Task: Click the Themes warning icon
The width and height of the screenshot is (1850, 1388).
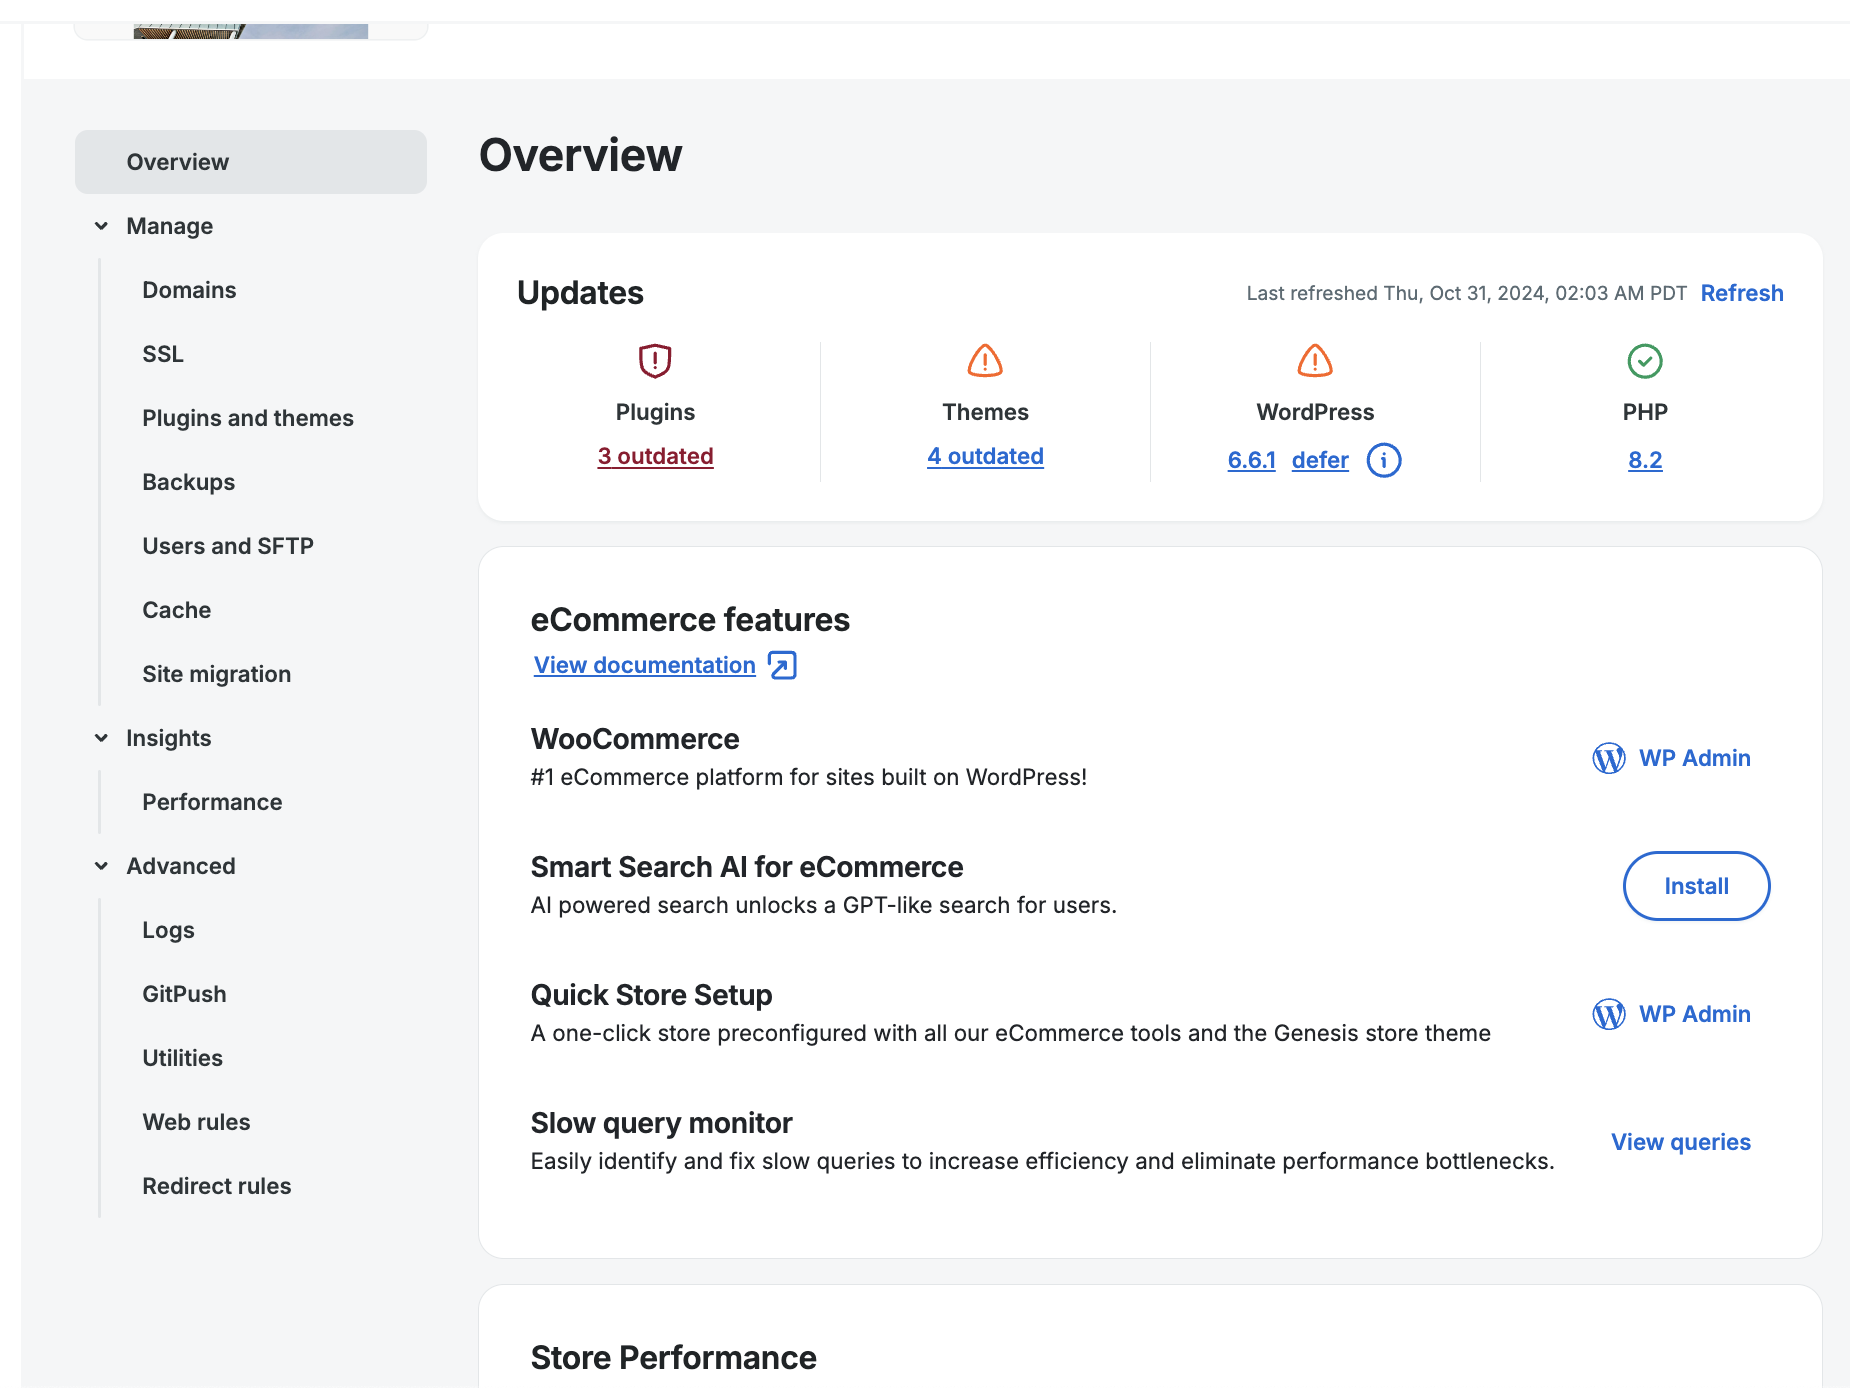Action: tap(985, 361)
